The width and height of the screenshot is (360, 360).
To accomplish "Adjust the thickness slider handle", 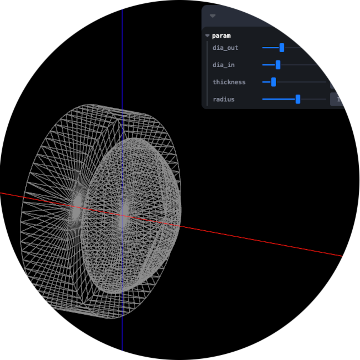I will [x=273, y=82].
